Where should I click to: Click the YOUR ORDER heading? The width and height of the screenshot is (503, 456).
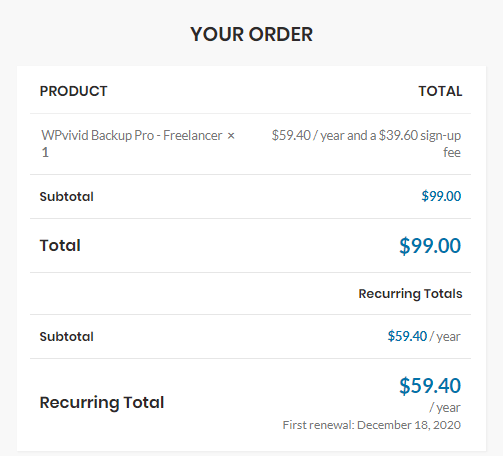[251, 34]
